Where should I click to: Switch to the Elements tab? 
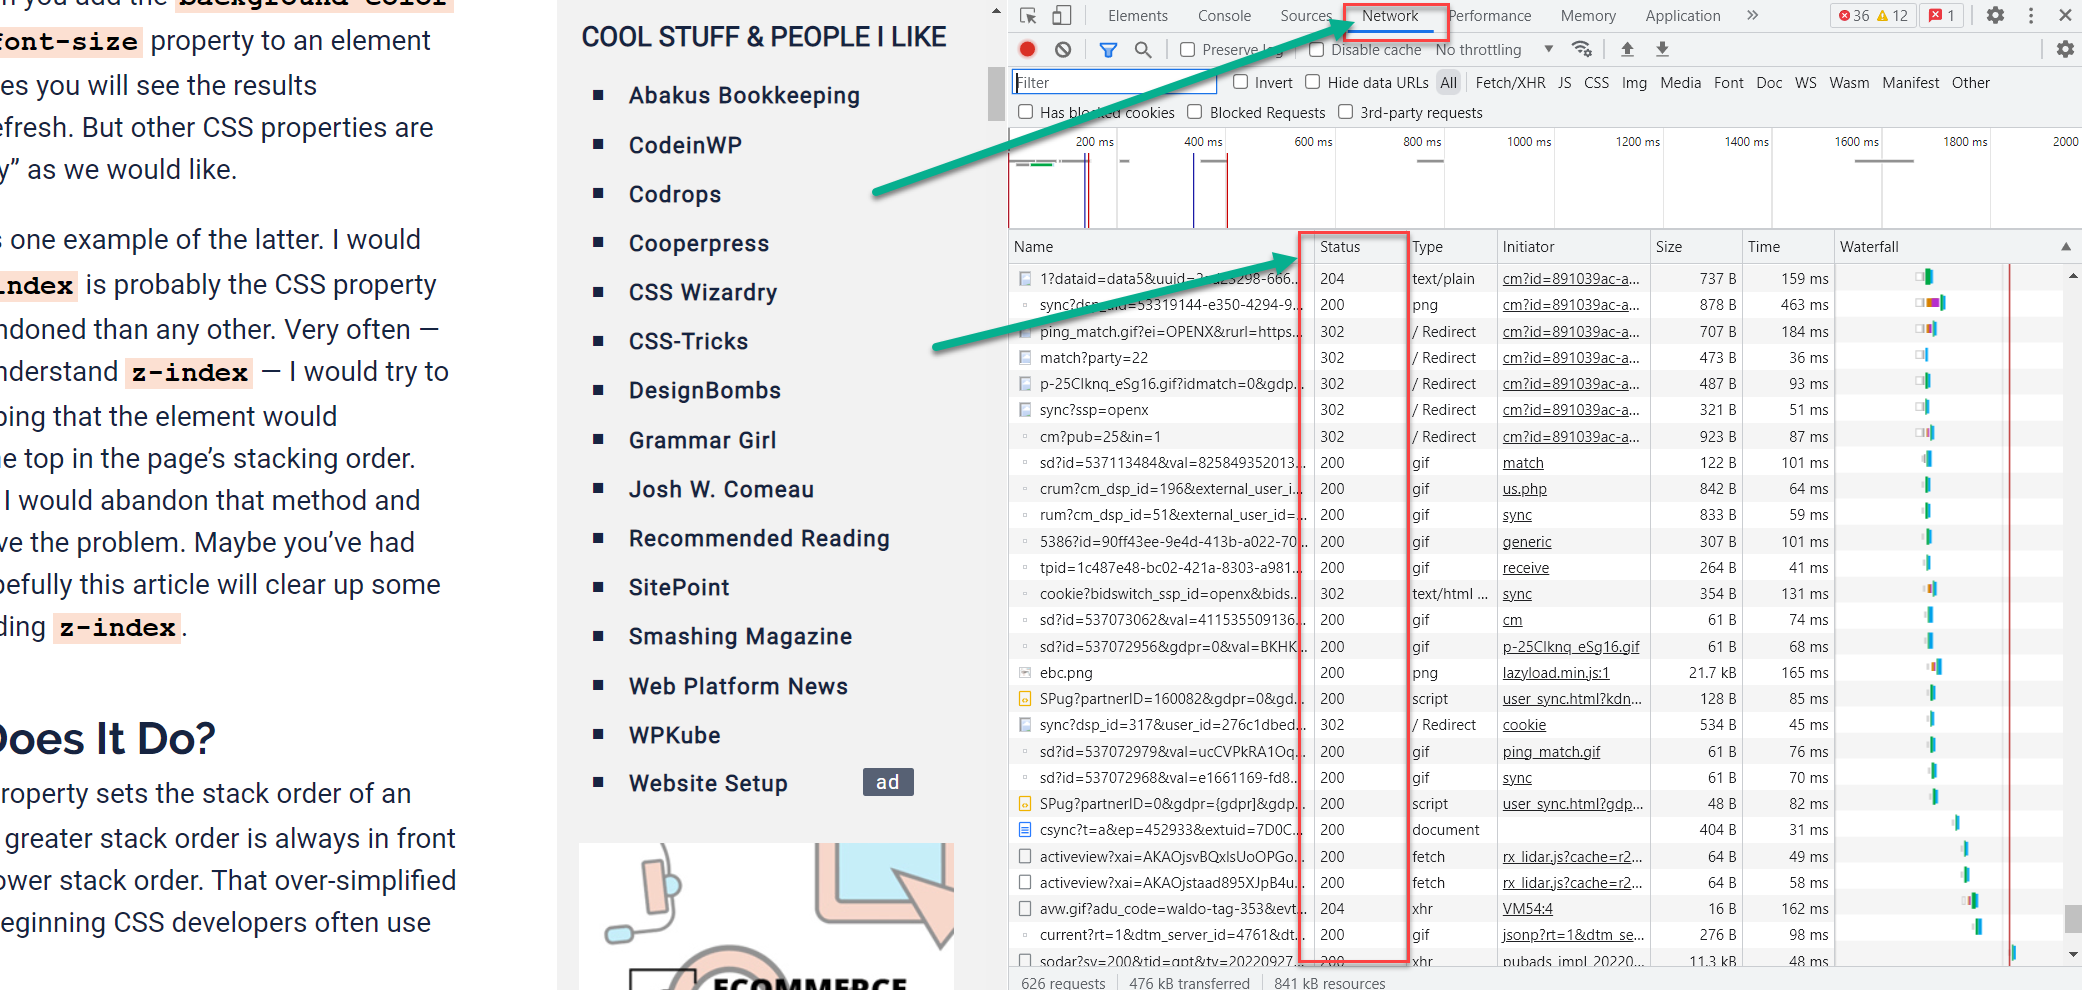(x=1138, y=15)
